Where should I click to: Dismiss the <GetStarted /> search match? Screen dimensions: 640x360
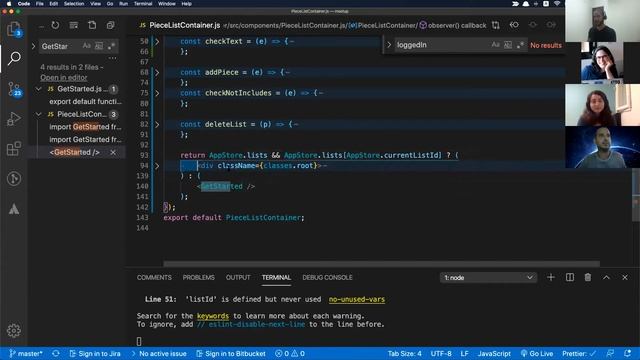tap(113, 152)
